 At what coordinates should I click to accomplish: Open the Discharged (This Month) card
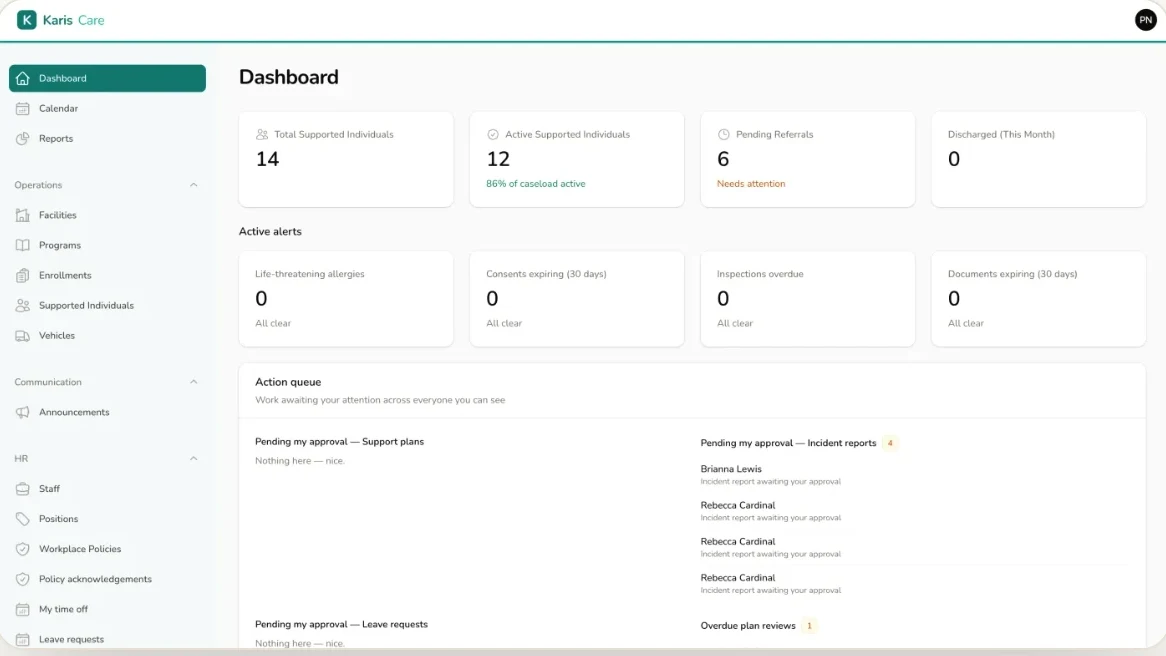pyautogui.click(x=1039, y=159)
